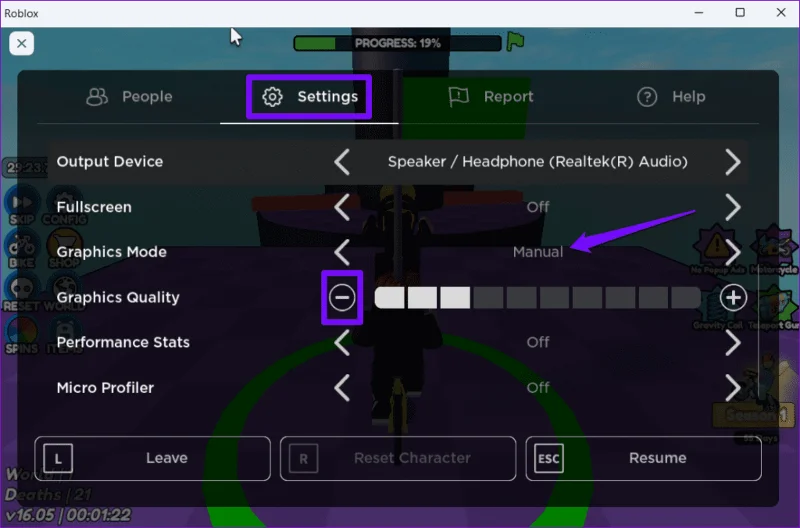
Task: Increase Graphics Quality with plus button
Action: tap(733, 297)
